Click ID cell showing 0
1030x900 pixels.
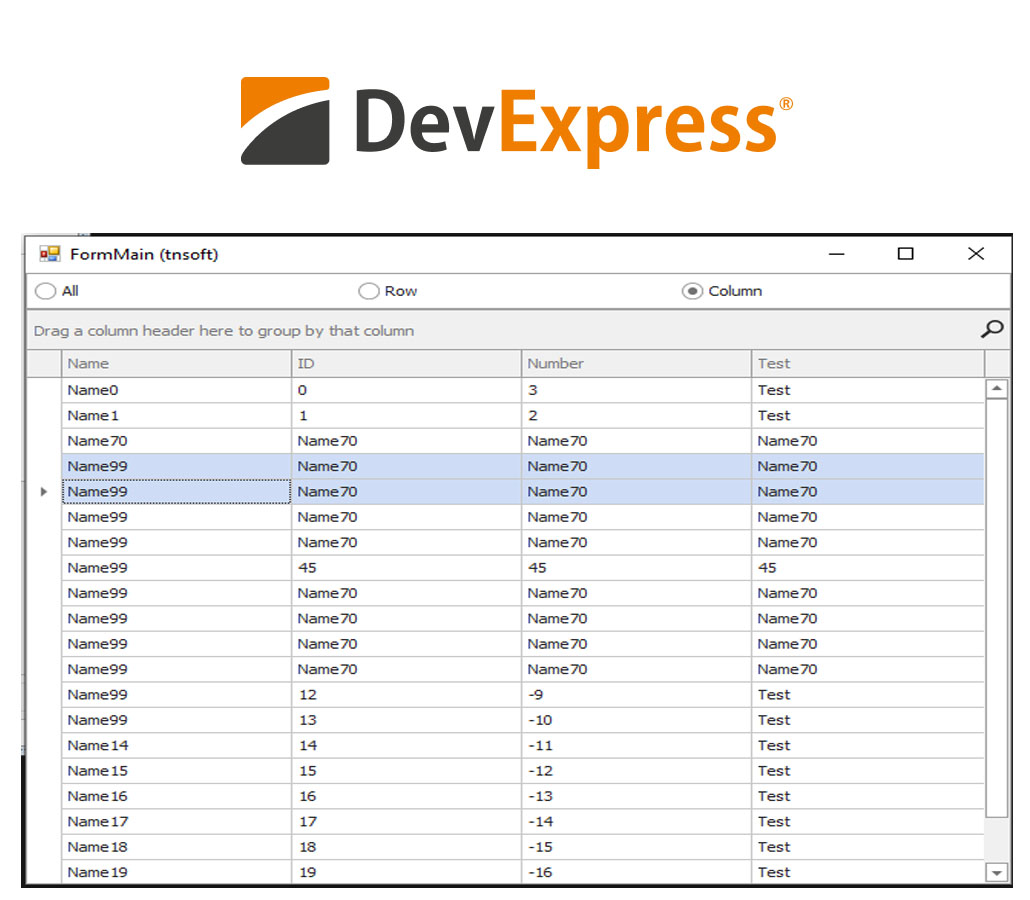406,390
